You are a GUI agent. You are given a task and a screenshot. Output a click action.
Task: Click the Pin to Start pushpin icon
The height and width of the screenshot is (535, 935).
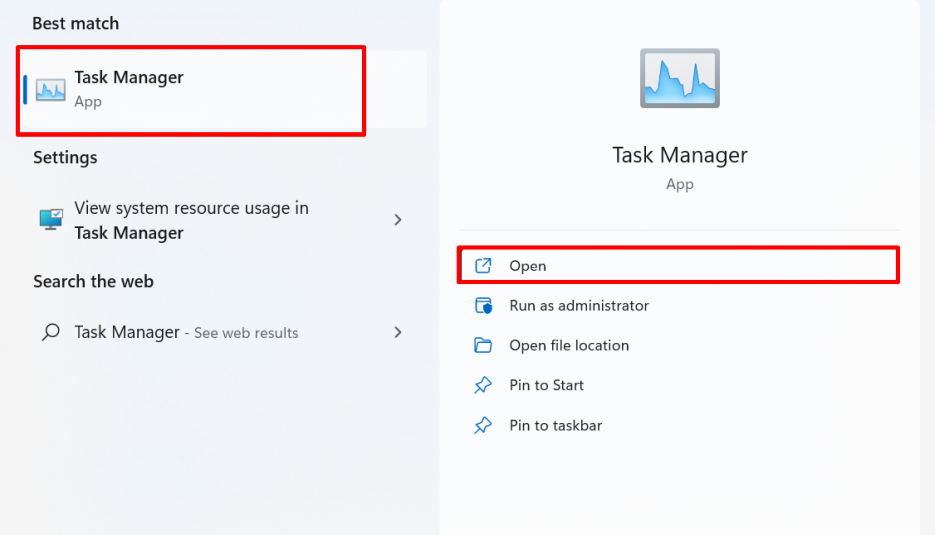click(x=483, y=385)
